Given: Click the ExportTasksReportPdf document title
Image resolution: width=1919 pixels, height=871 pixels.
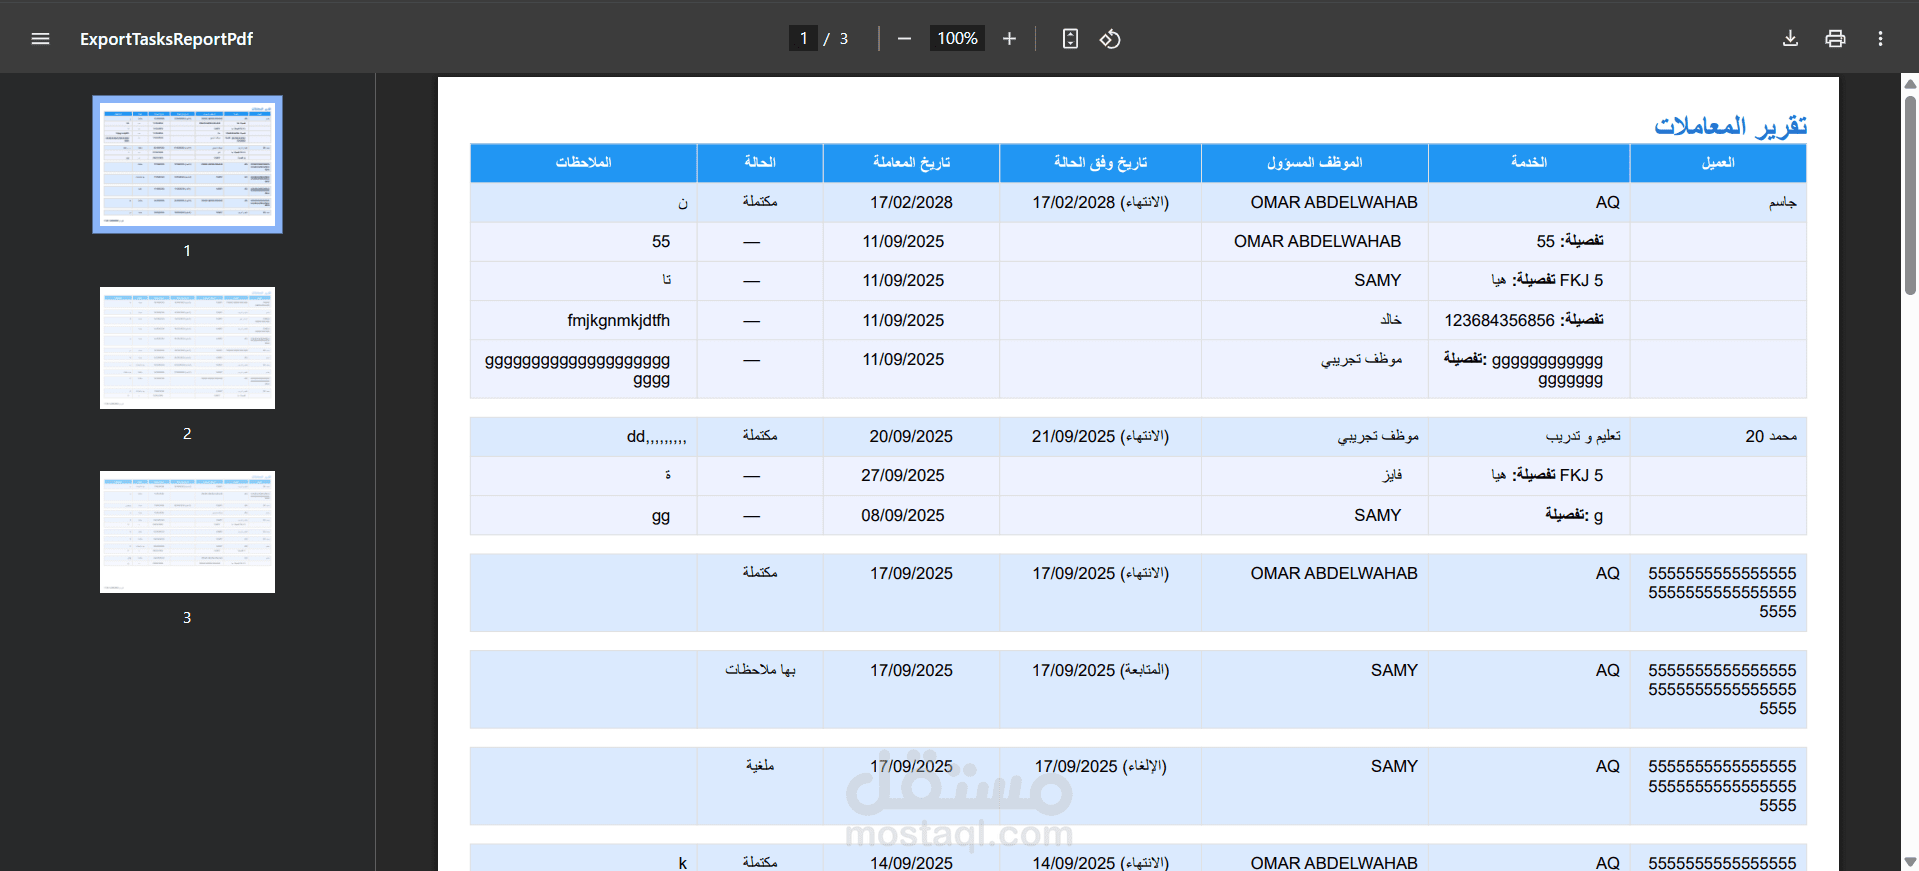Looking at the screenshot, I should point(166,39).
